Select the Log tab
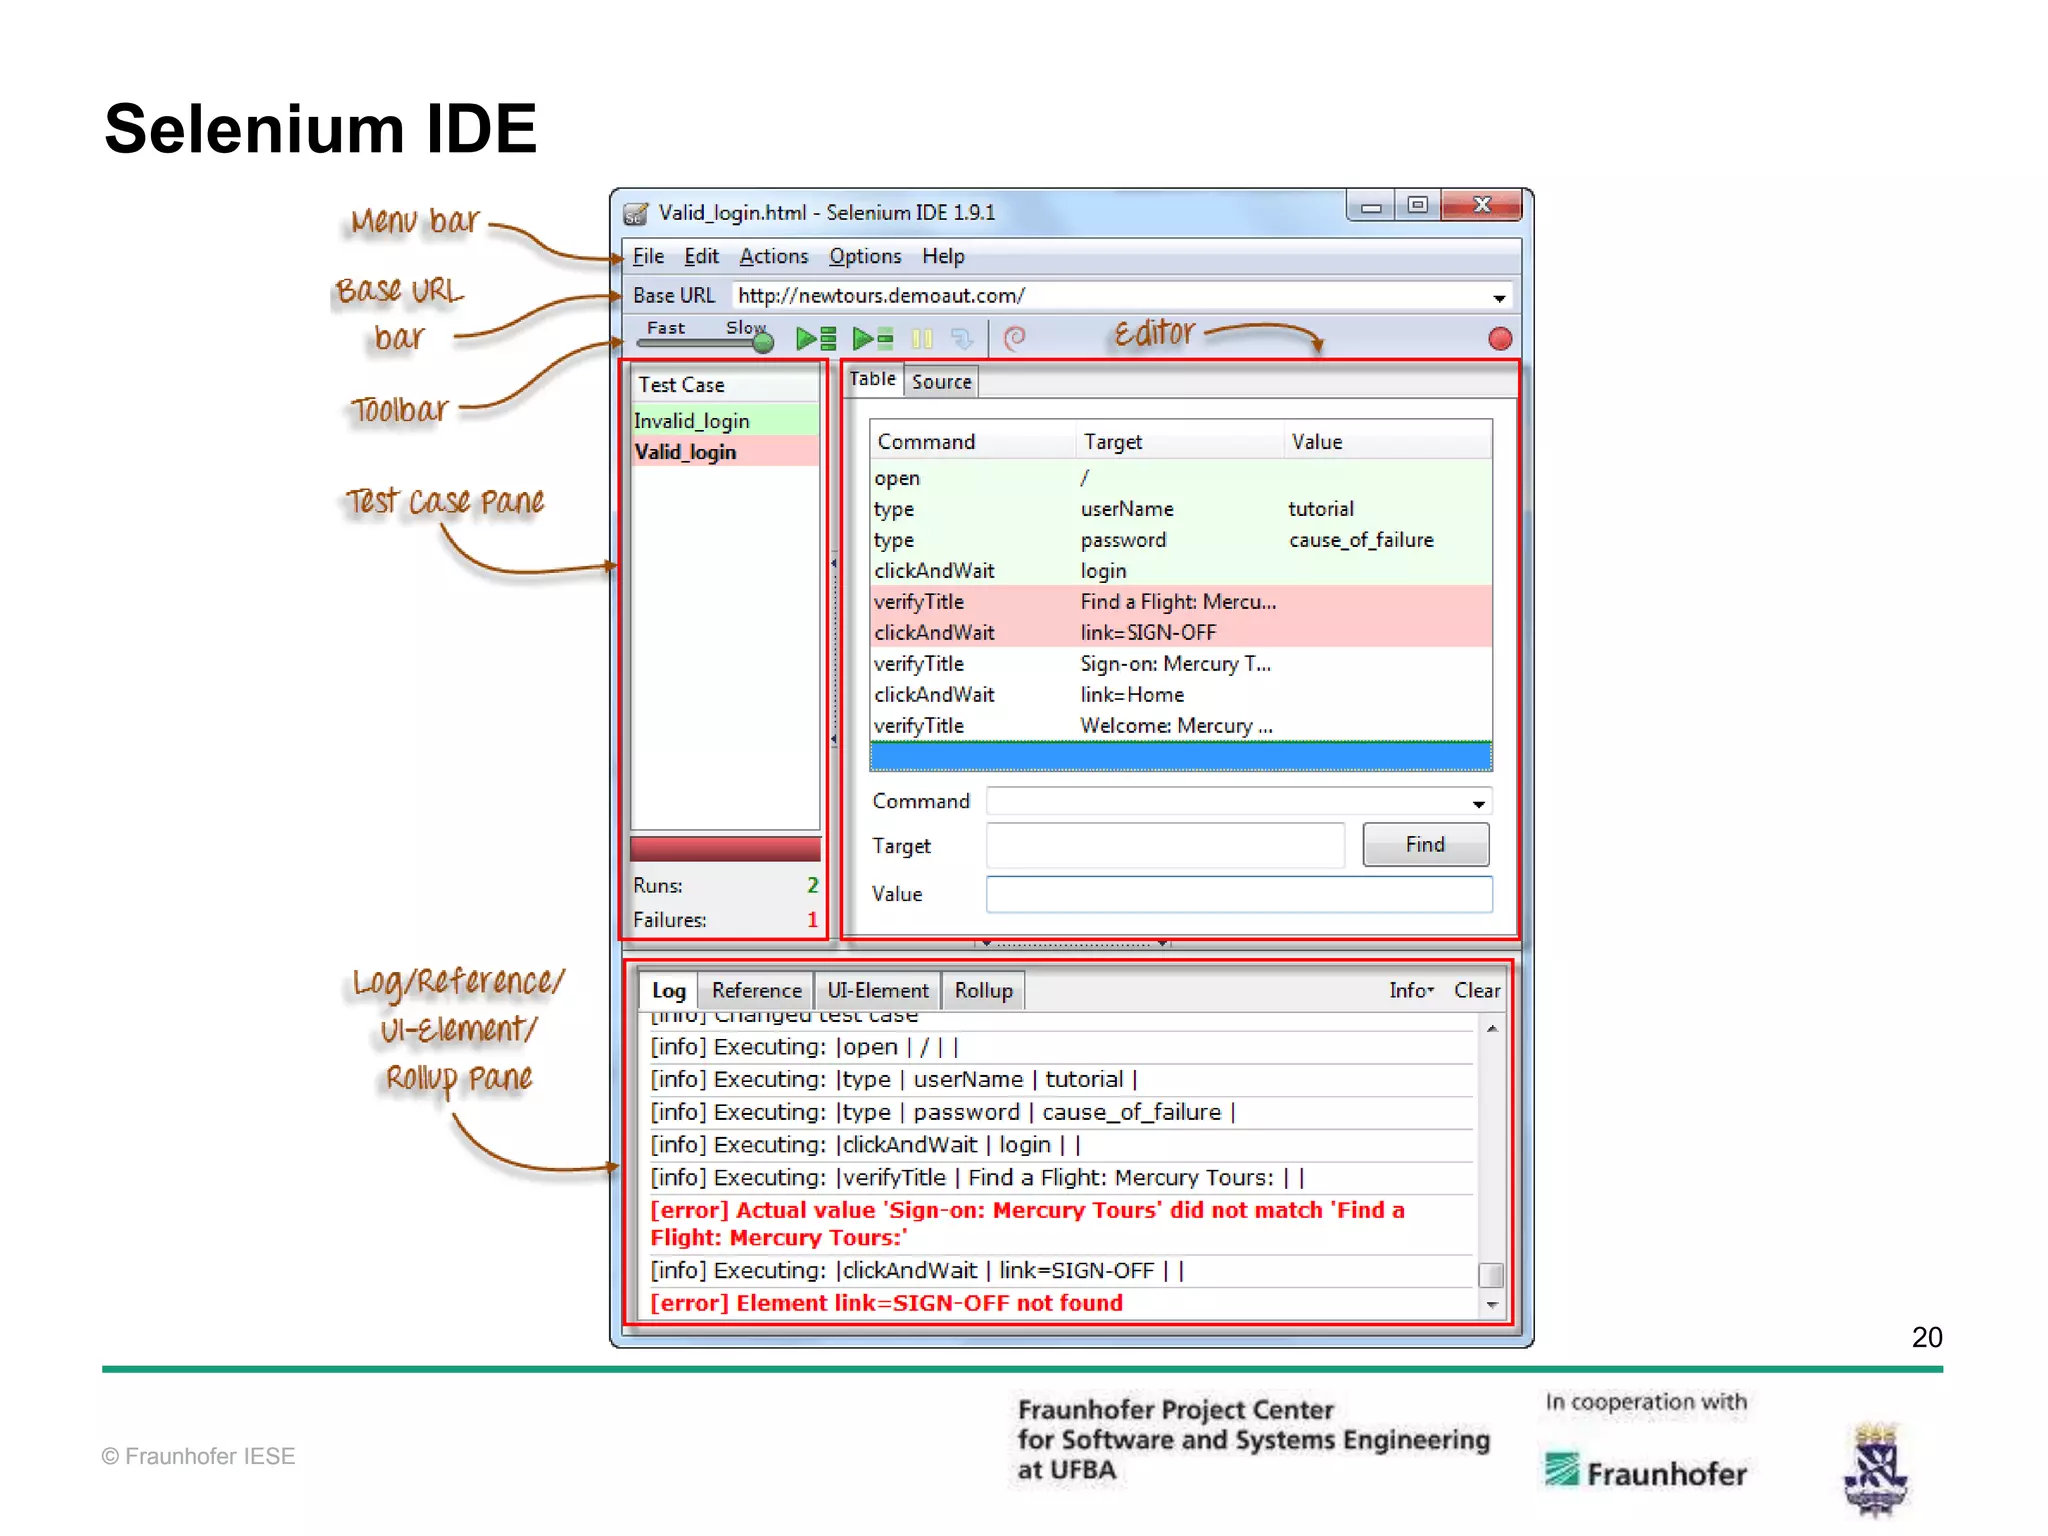This screenshot has width=2048, height=1536. pyautogui.click(x=669, y=990)
